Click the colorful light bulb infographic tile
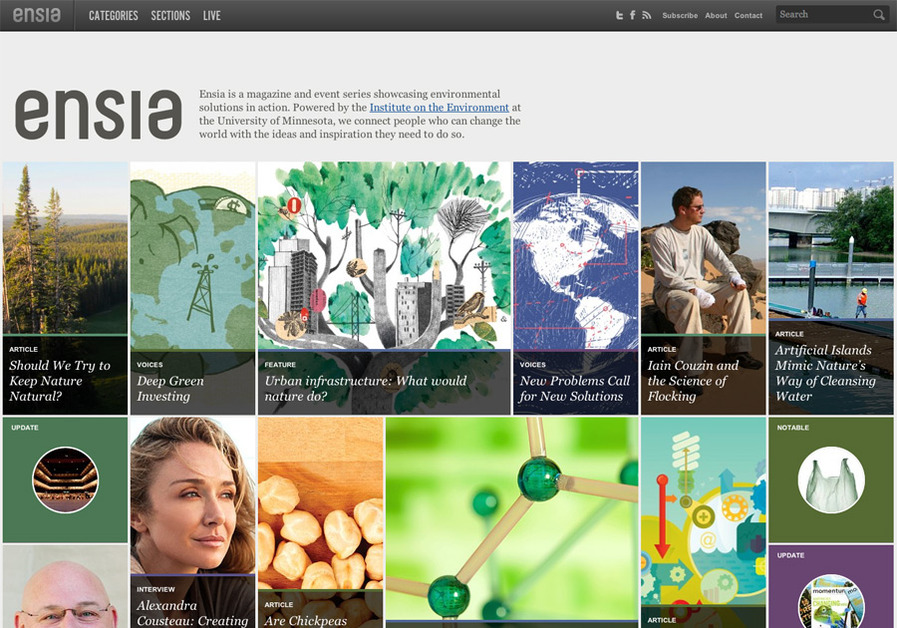This screenshot has height=628, width=897. (703, 510)
